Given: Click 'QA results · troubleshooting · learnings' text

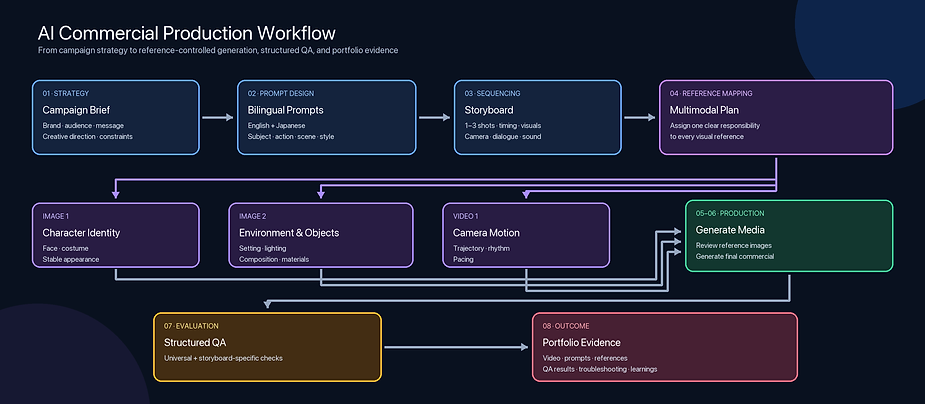Looking at the screenshot, I should coord(599,369).
